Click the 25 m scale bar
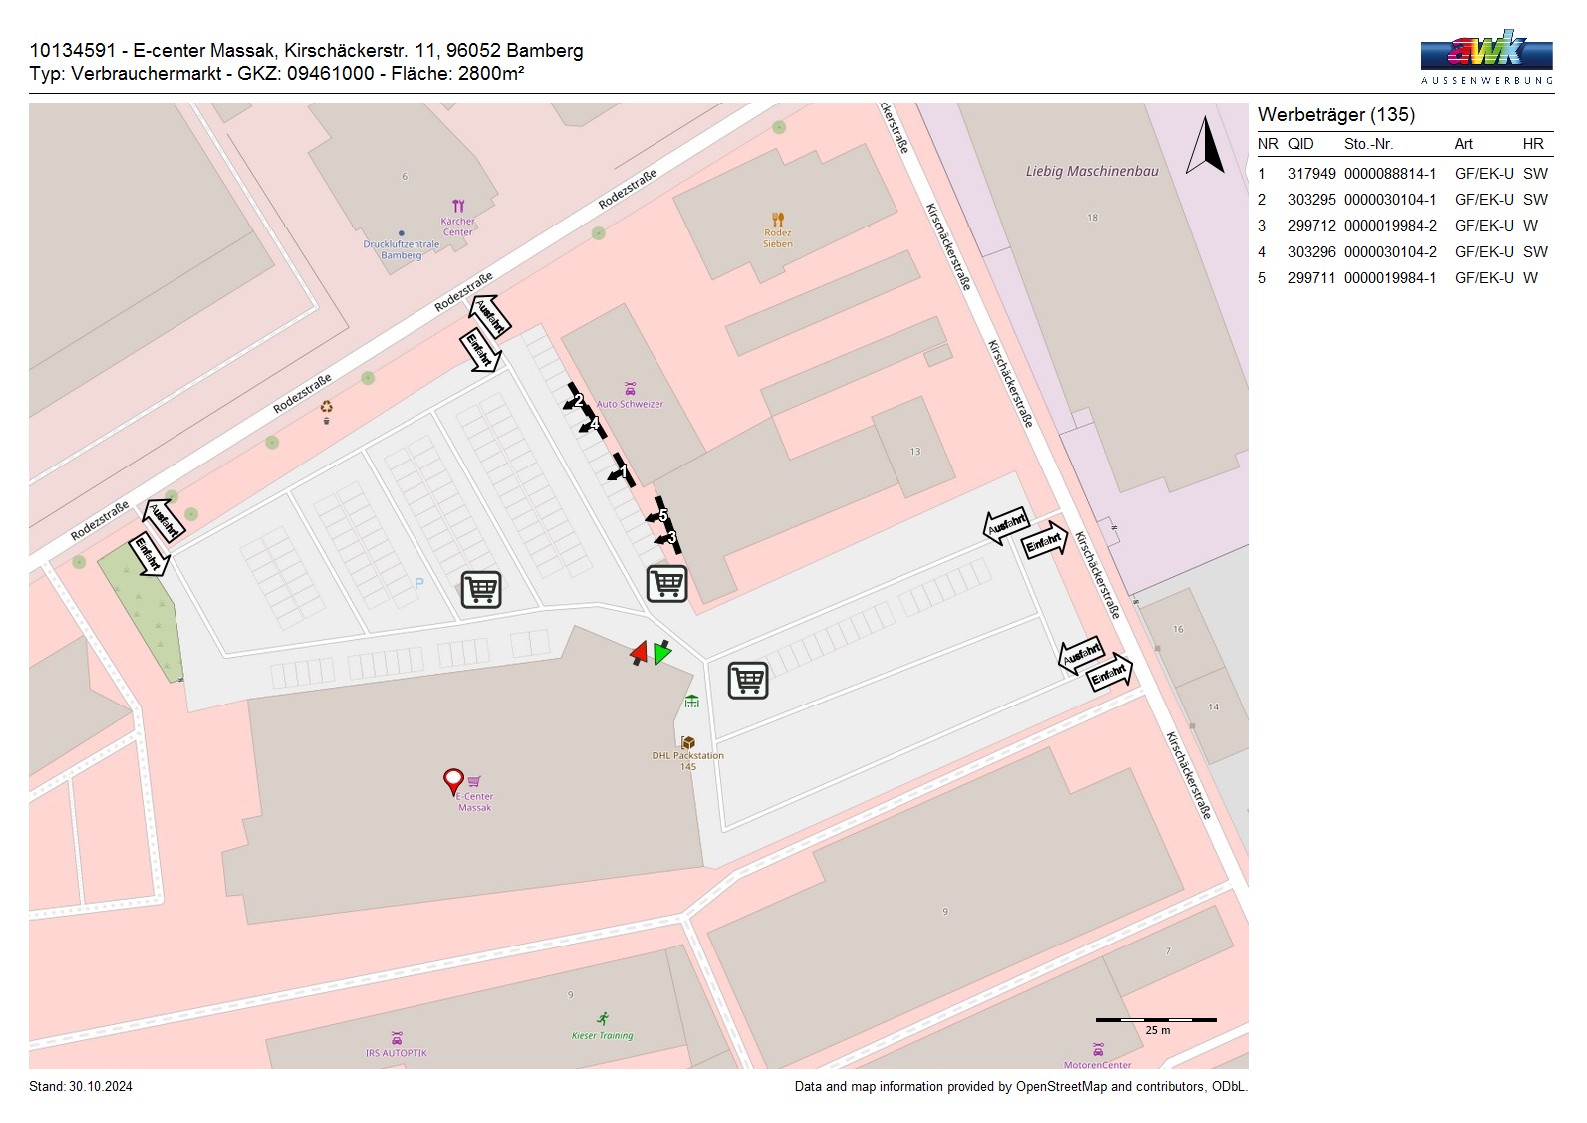The height and width of the screenshot is (1123, 1587). click(1156, 1021)
